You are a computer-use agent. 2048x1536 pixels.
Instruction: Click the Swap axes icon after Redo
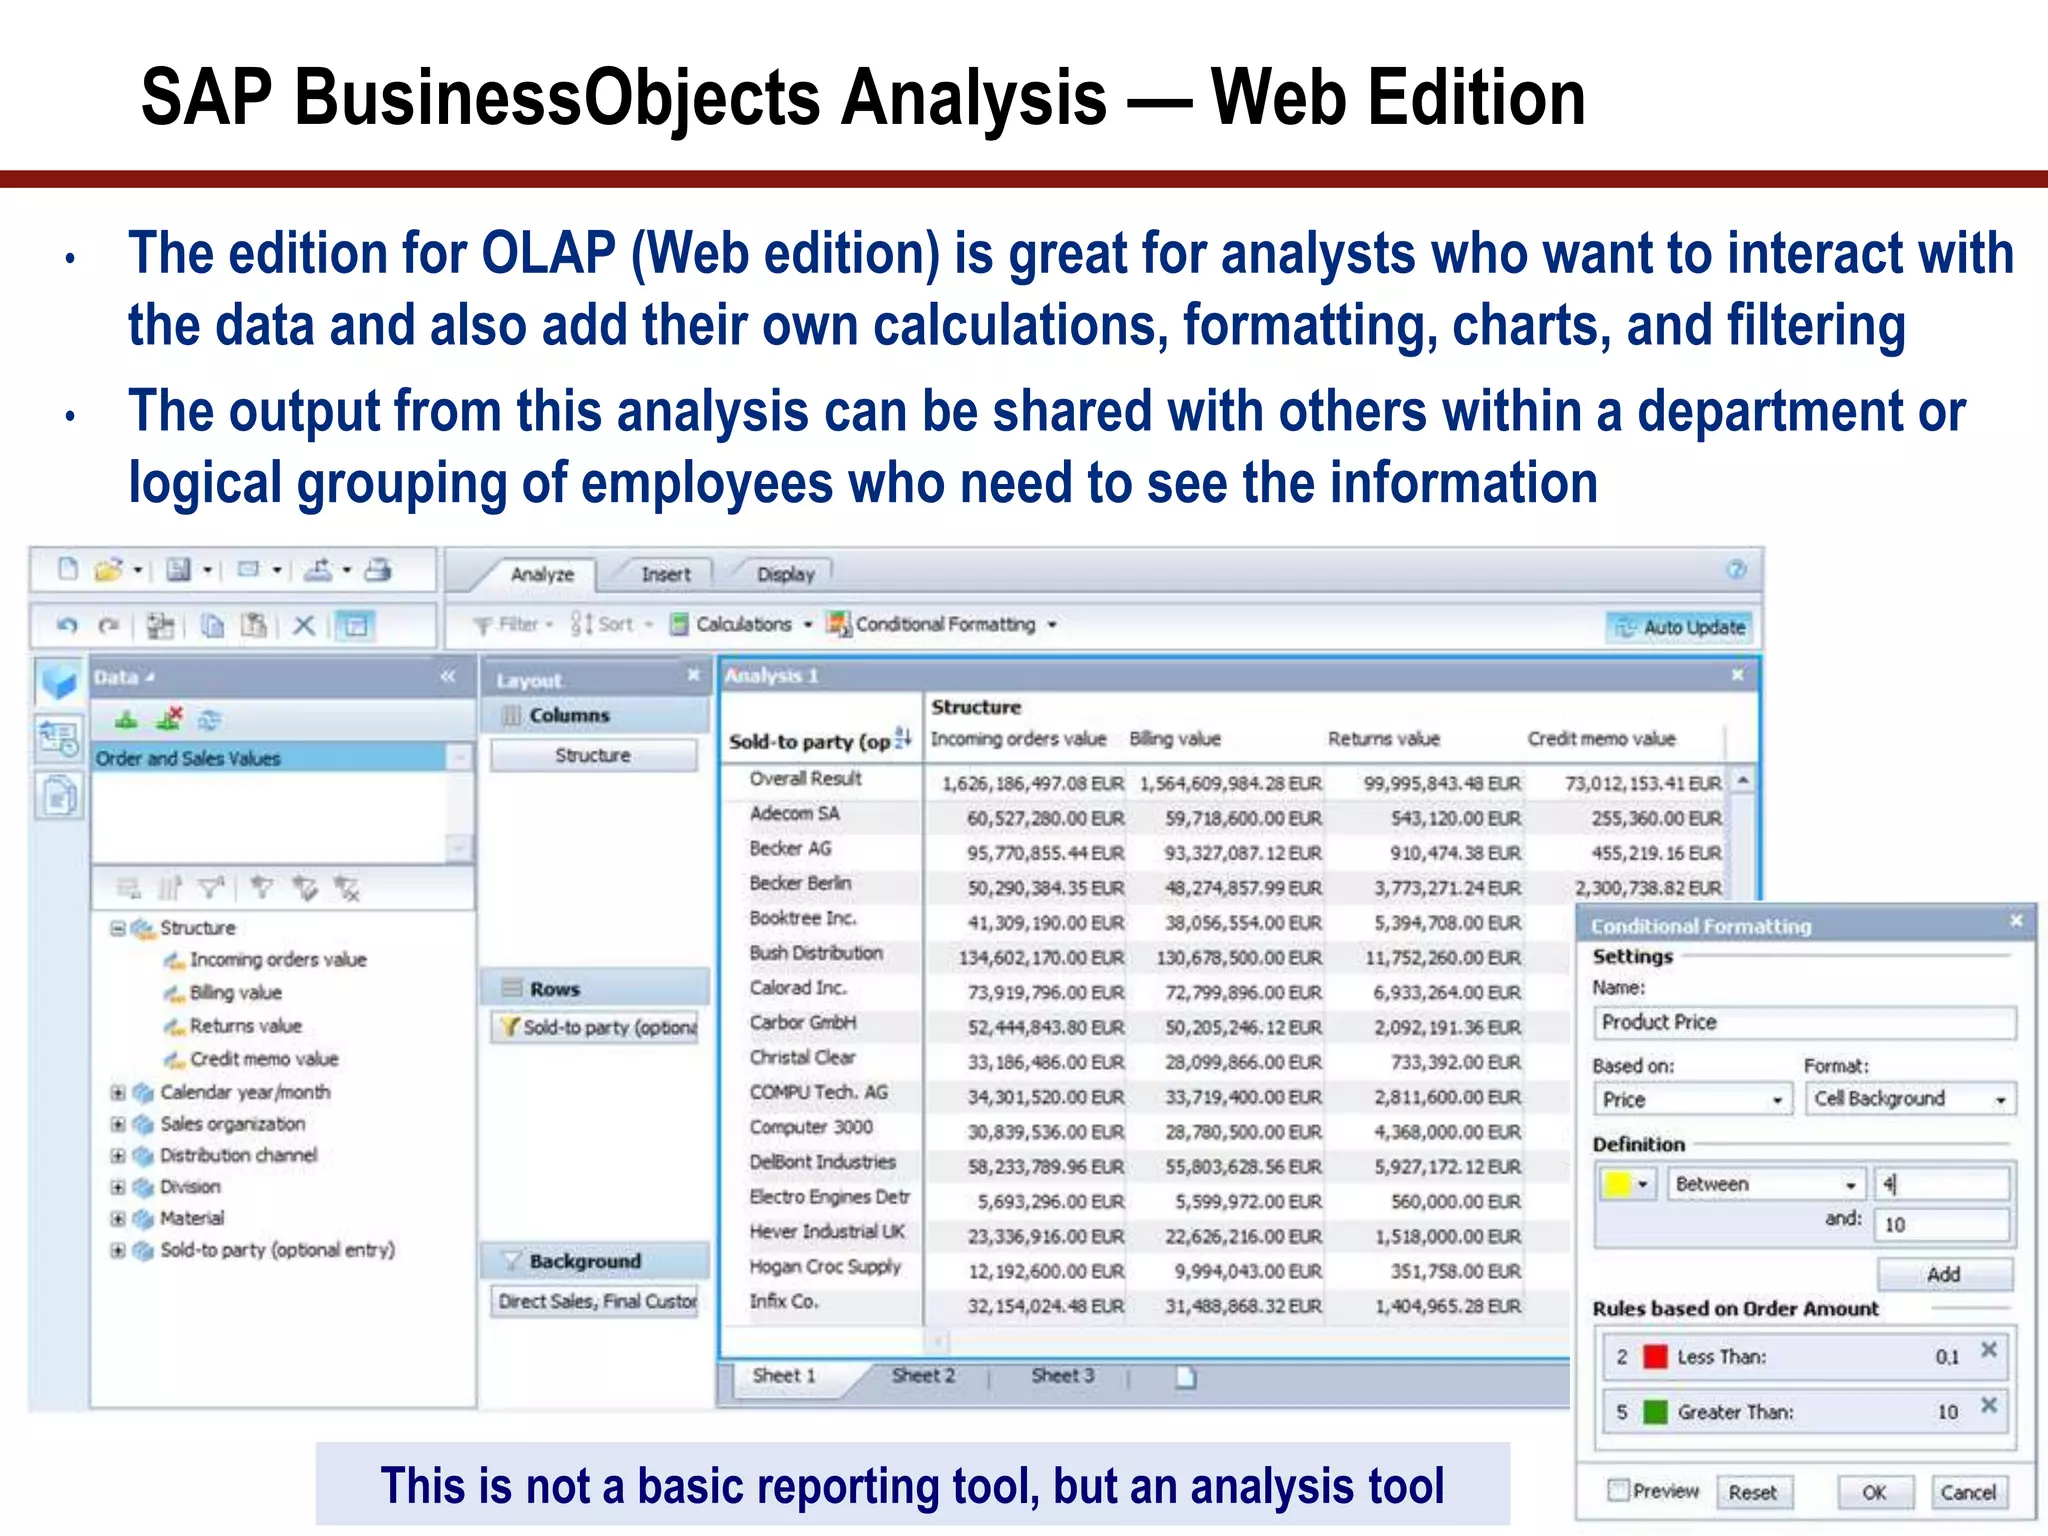point(160,626)
